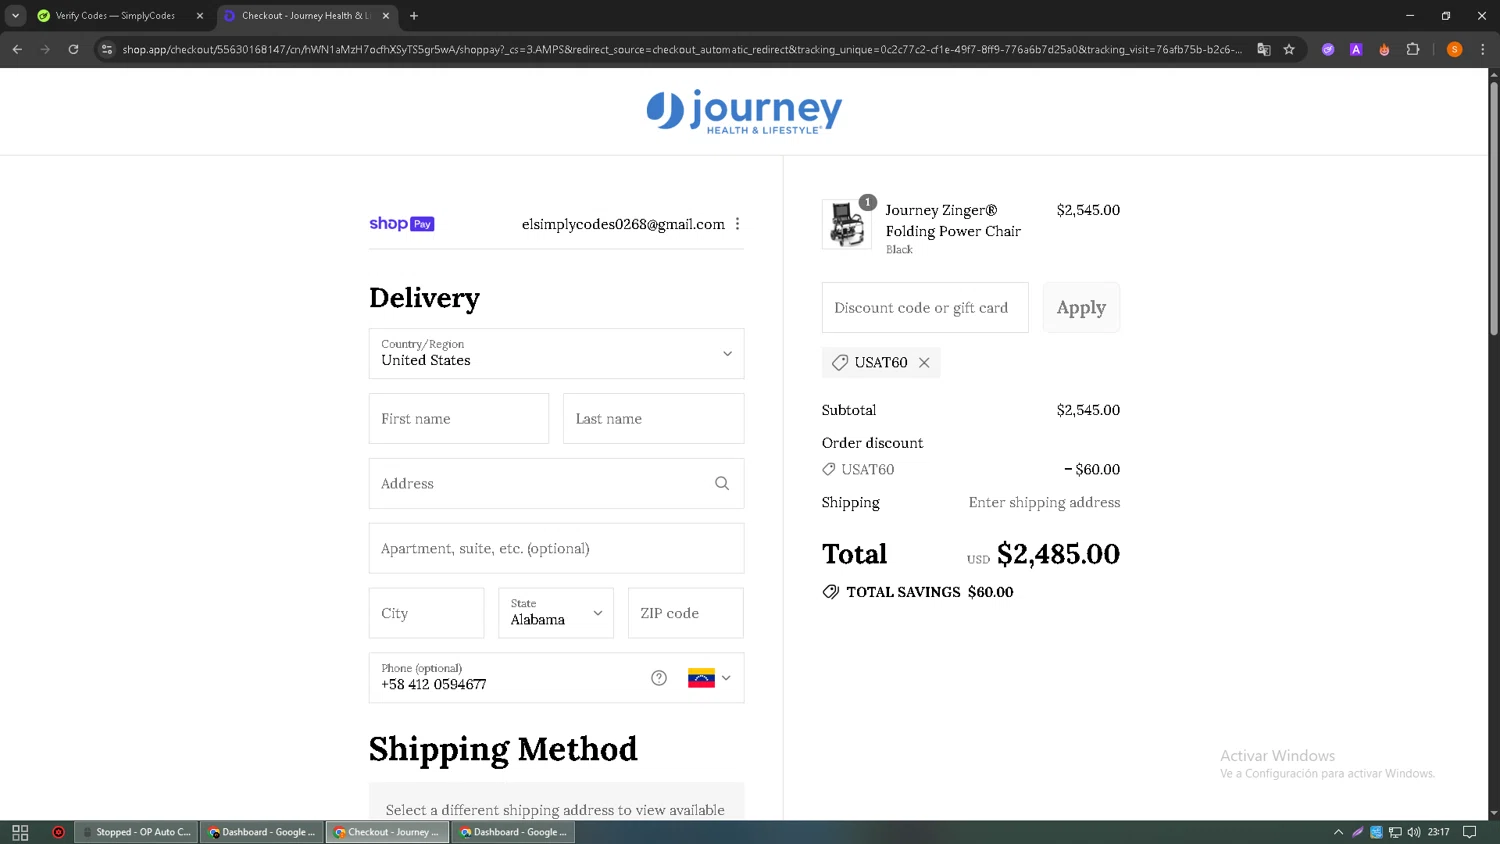Open the notification center icon
This screenshot has width=1500, height=844.
tap(1470, 832)
